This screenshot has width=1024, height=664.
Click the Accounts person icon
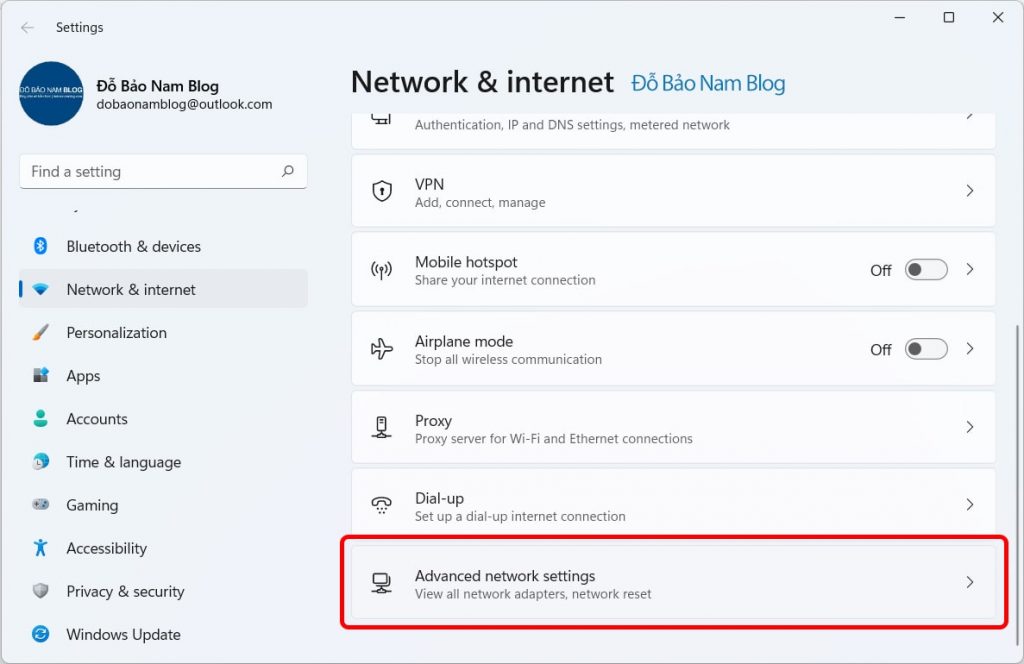tap(40, 419)
